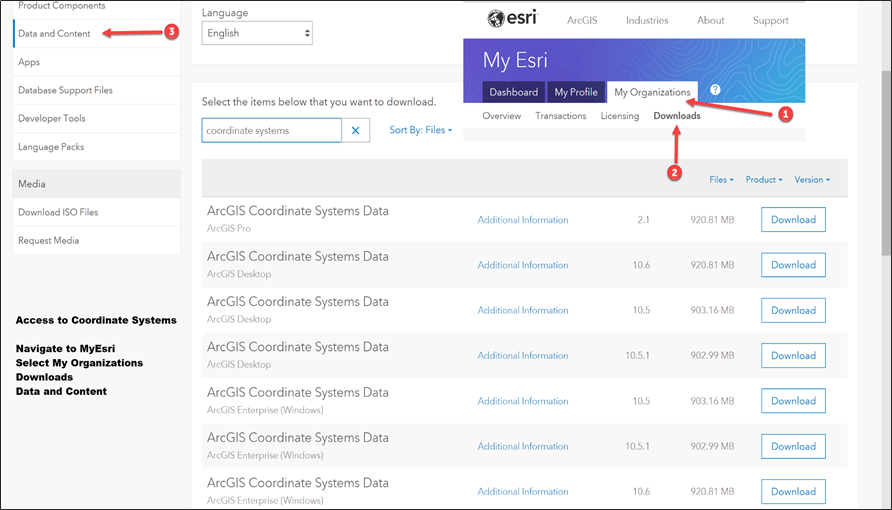Open the Language dropdown set to English
Viewport: 892px width, 510px height.
click(258, 33)
